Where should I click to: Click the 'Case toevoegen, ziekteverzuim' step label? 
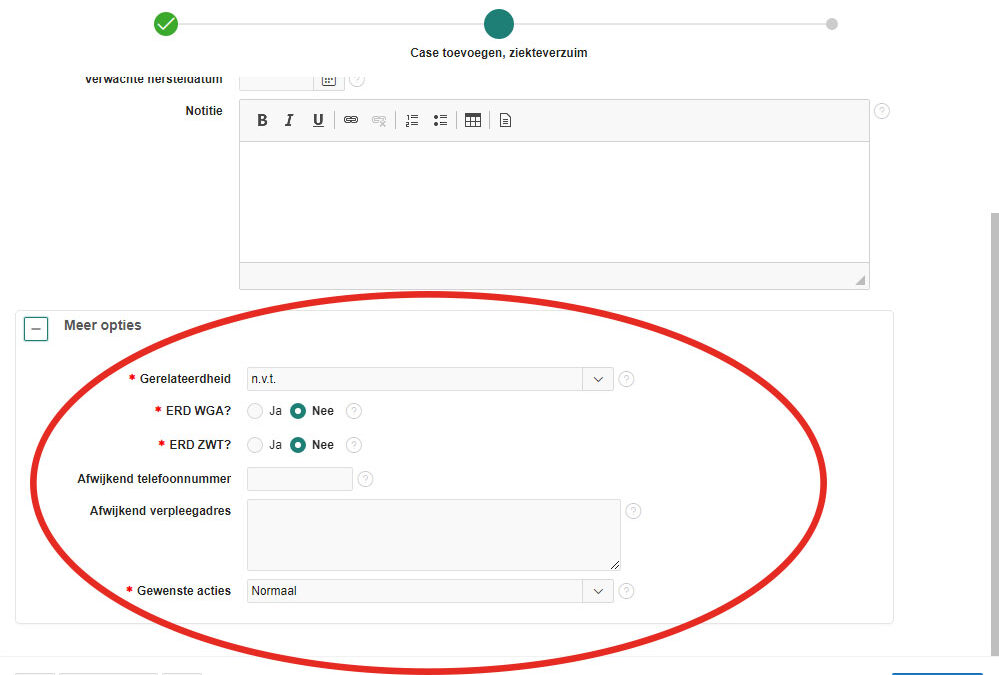pos(499,53)
